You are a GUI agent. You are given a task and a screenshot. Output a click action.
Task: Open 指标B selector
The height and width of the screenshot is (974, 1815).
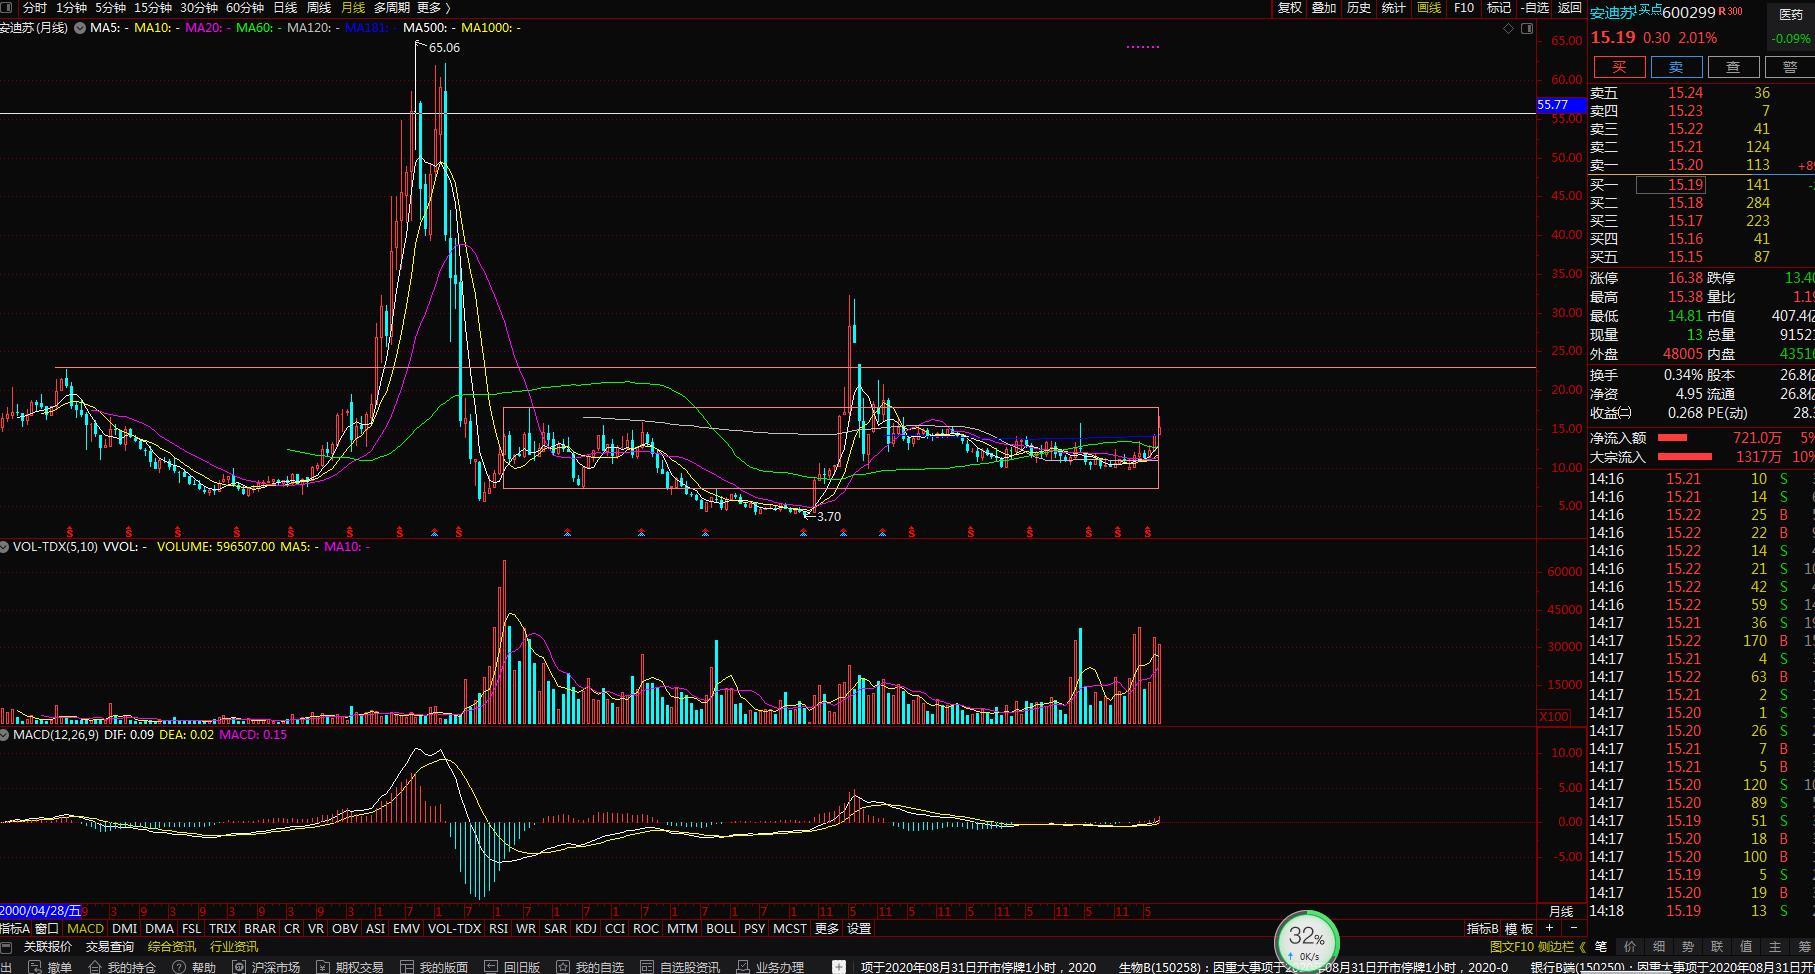pyautogui.click(x=1482, y=928)
